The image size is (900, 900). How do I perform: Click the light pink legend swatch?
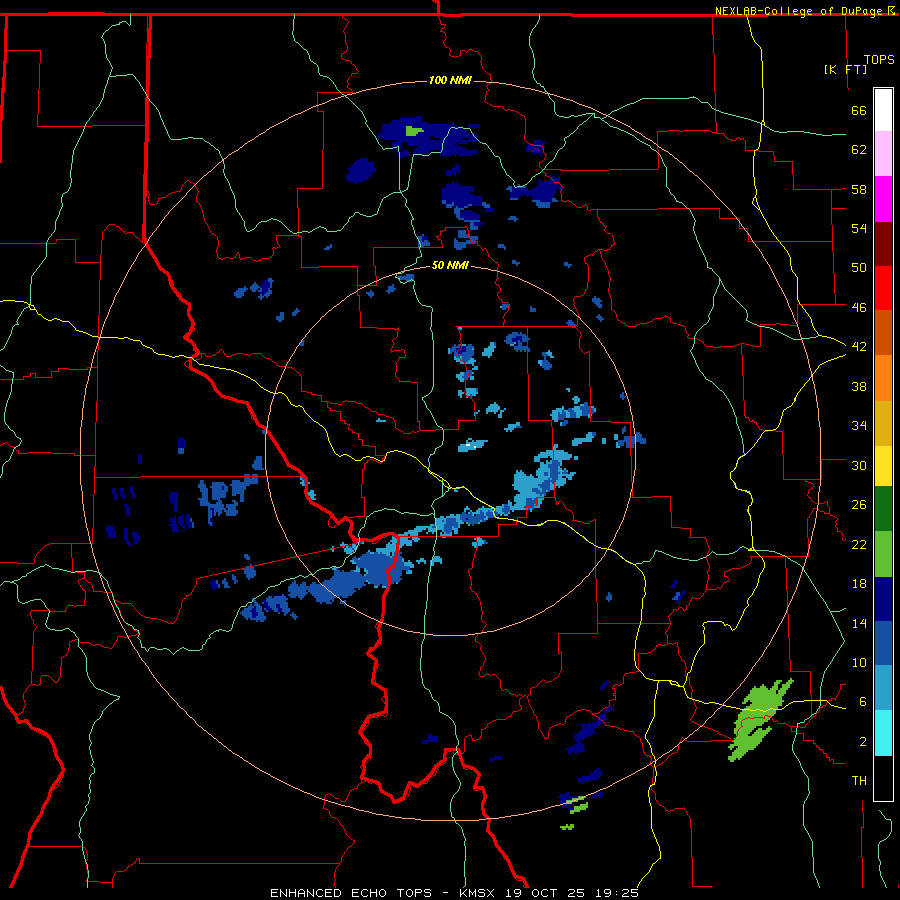click(x=883, y=153)
